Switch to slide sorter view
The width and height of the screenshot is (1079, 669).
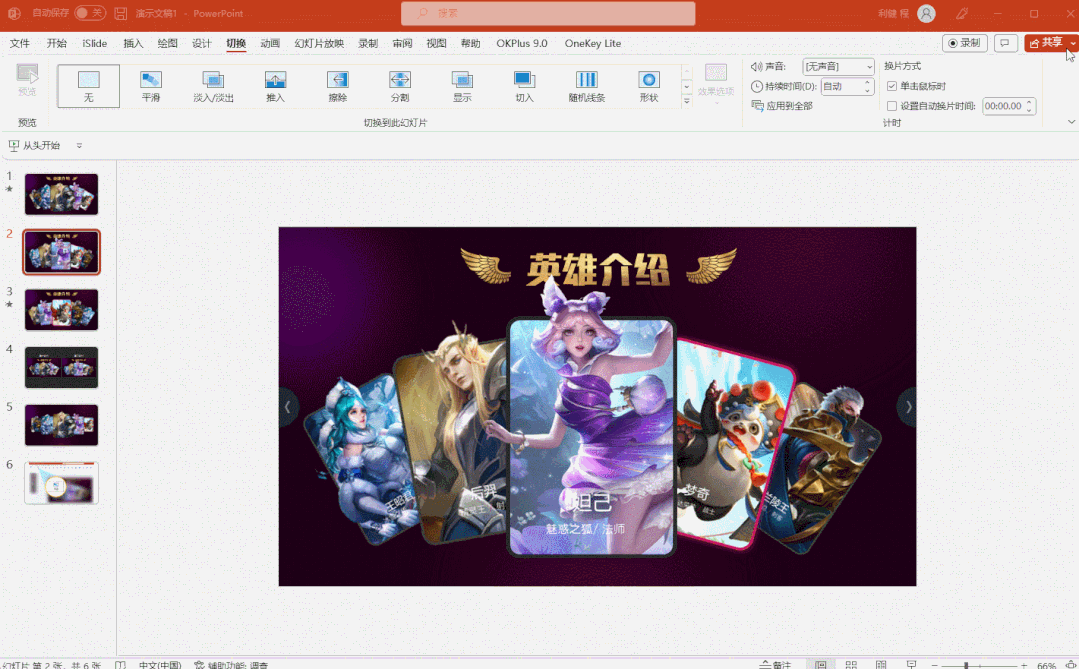coord(851,665)
